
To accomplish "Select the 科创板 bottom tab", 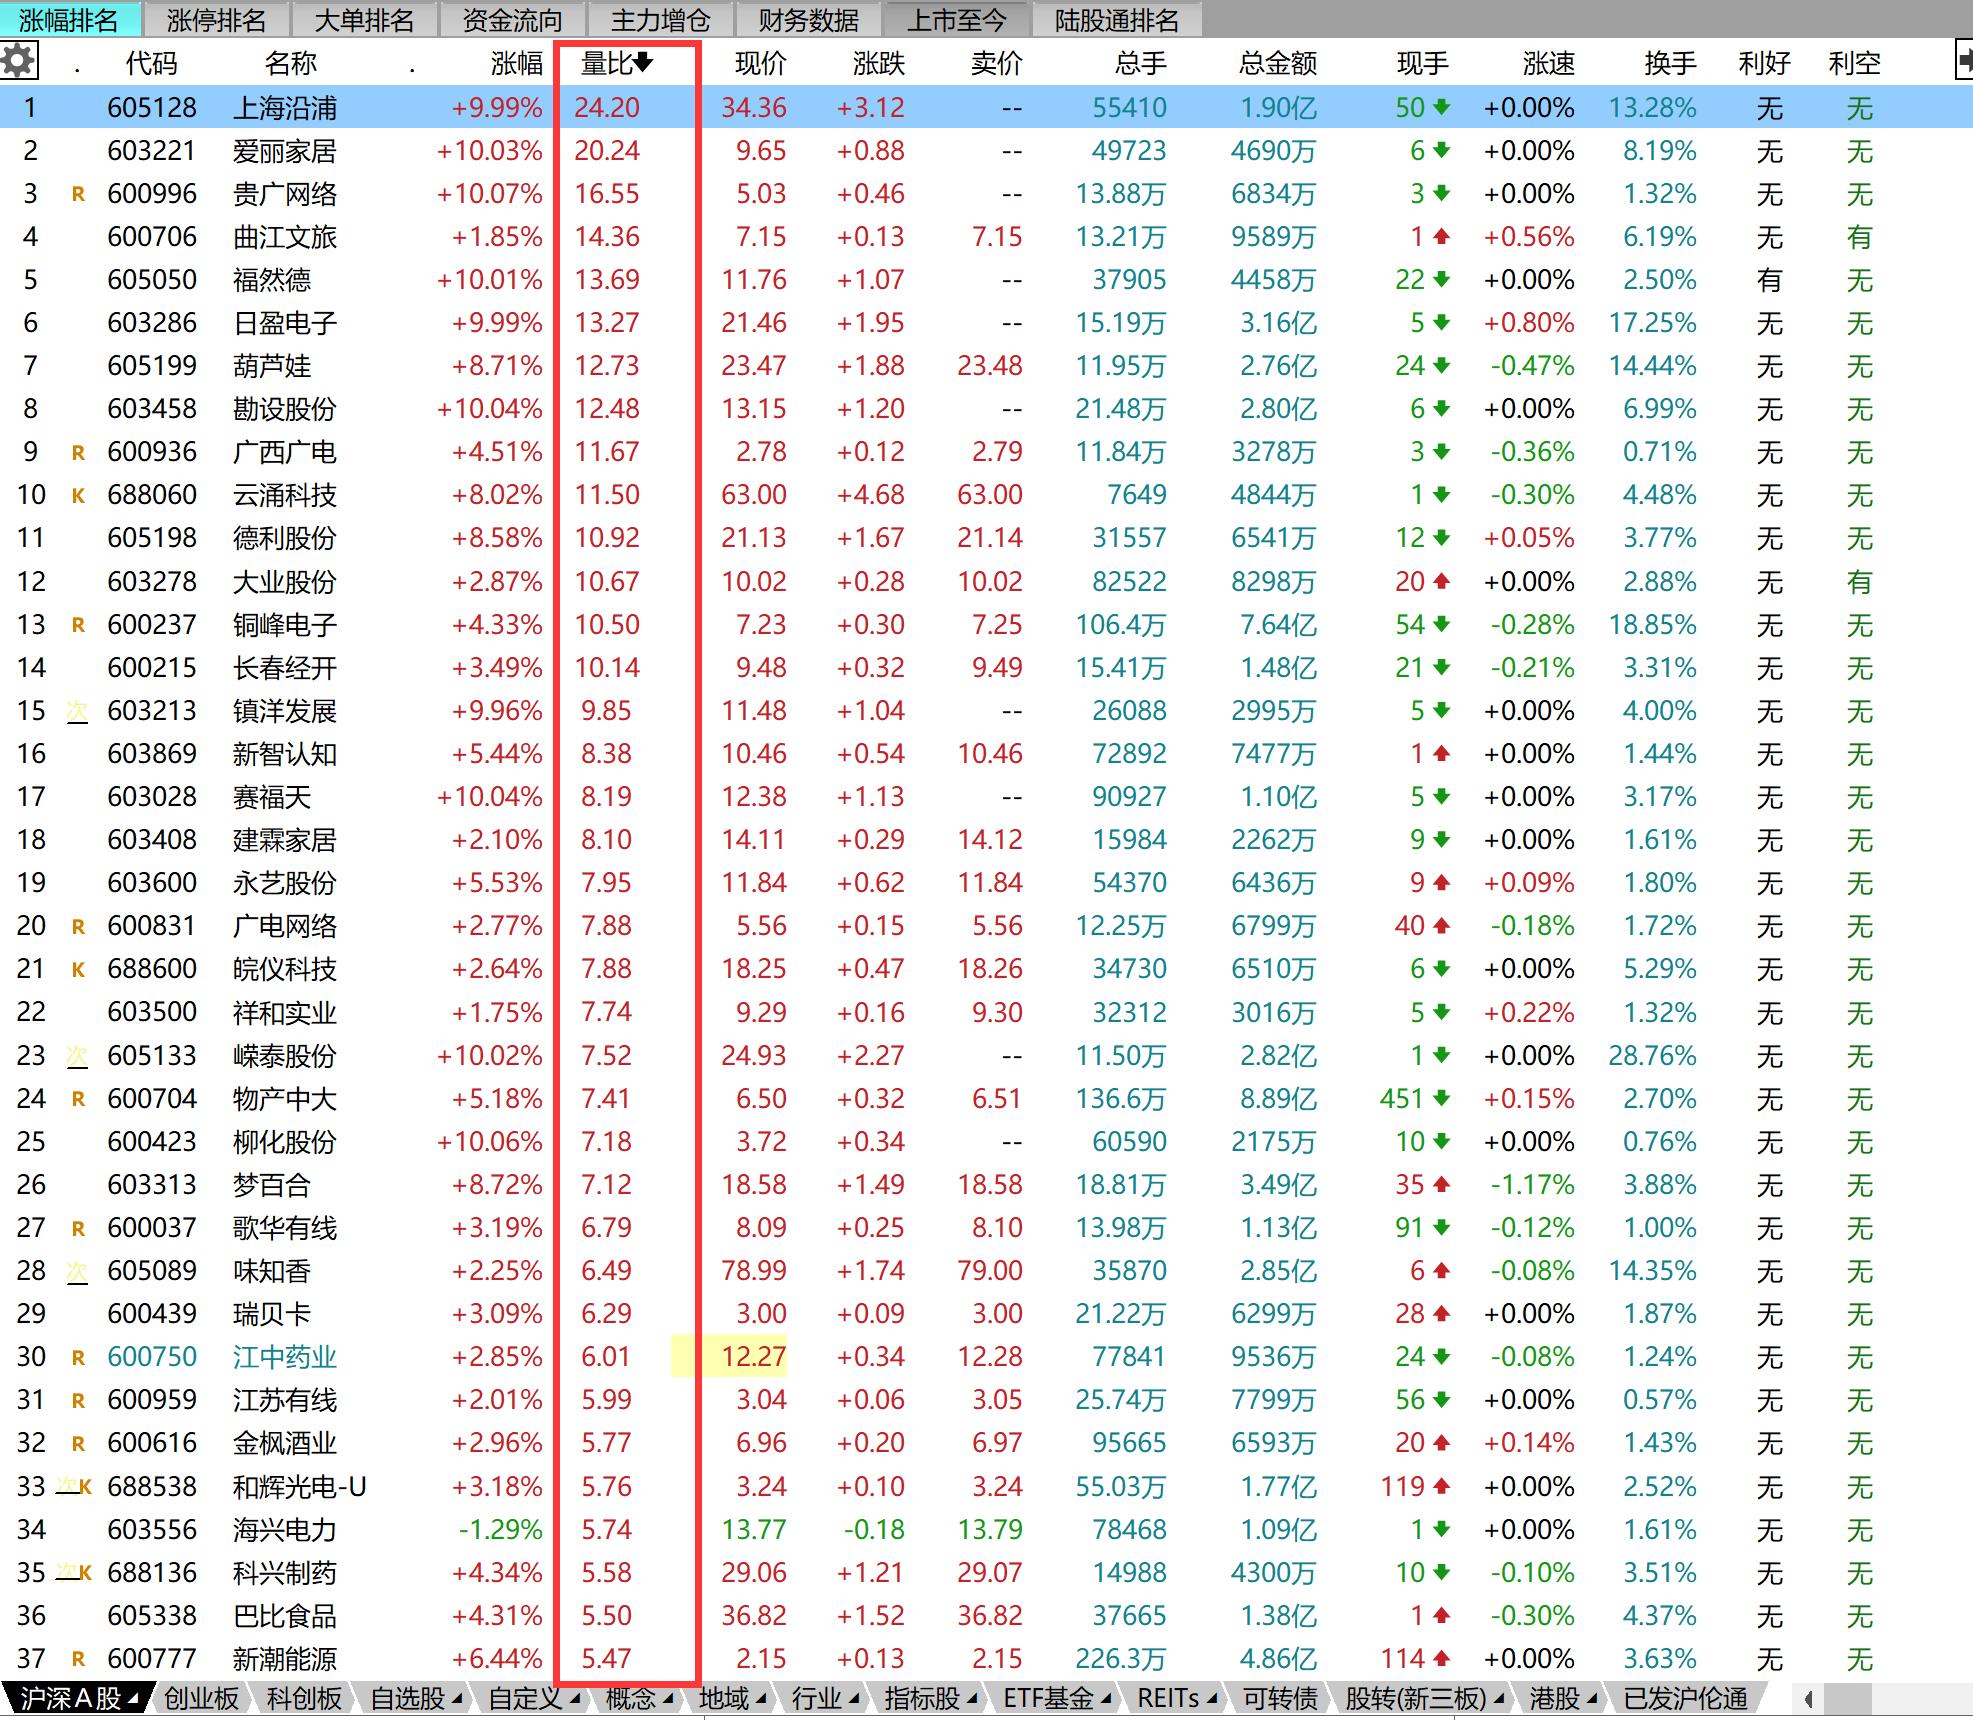I will point(304,1699).
